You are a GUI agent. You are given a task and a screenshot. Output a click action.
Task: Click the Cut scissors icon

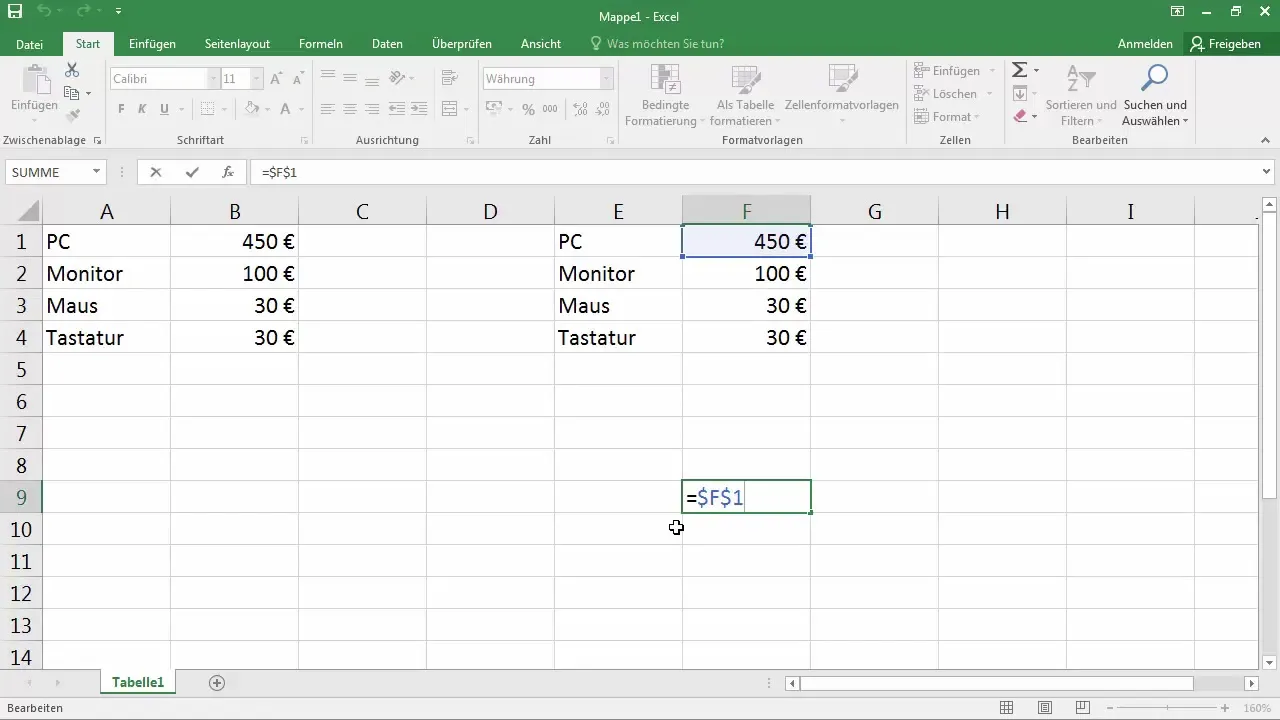[x=72, y=70]
